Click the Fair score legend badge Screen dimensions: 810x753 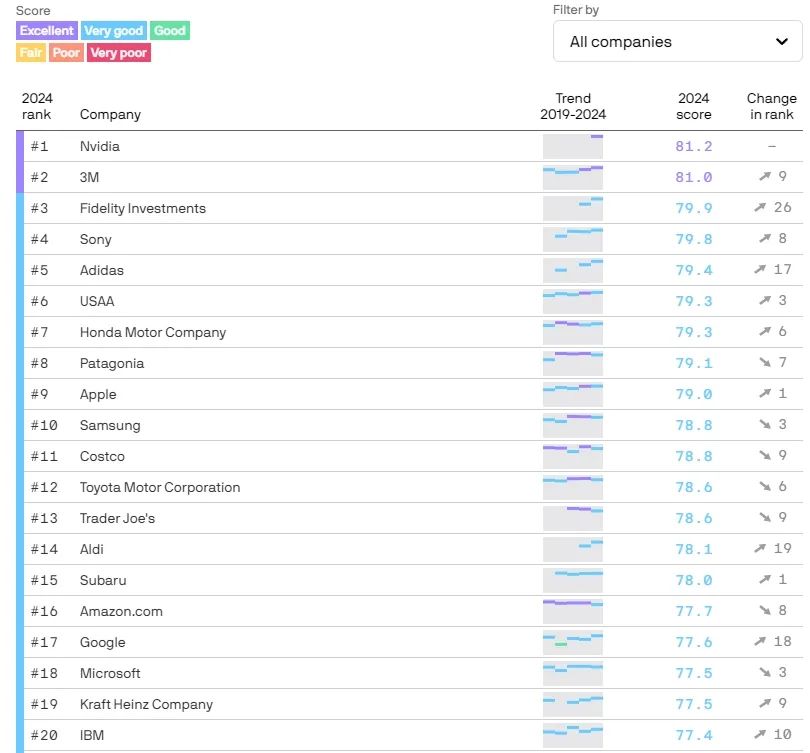[x=31, y=53]
